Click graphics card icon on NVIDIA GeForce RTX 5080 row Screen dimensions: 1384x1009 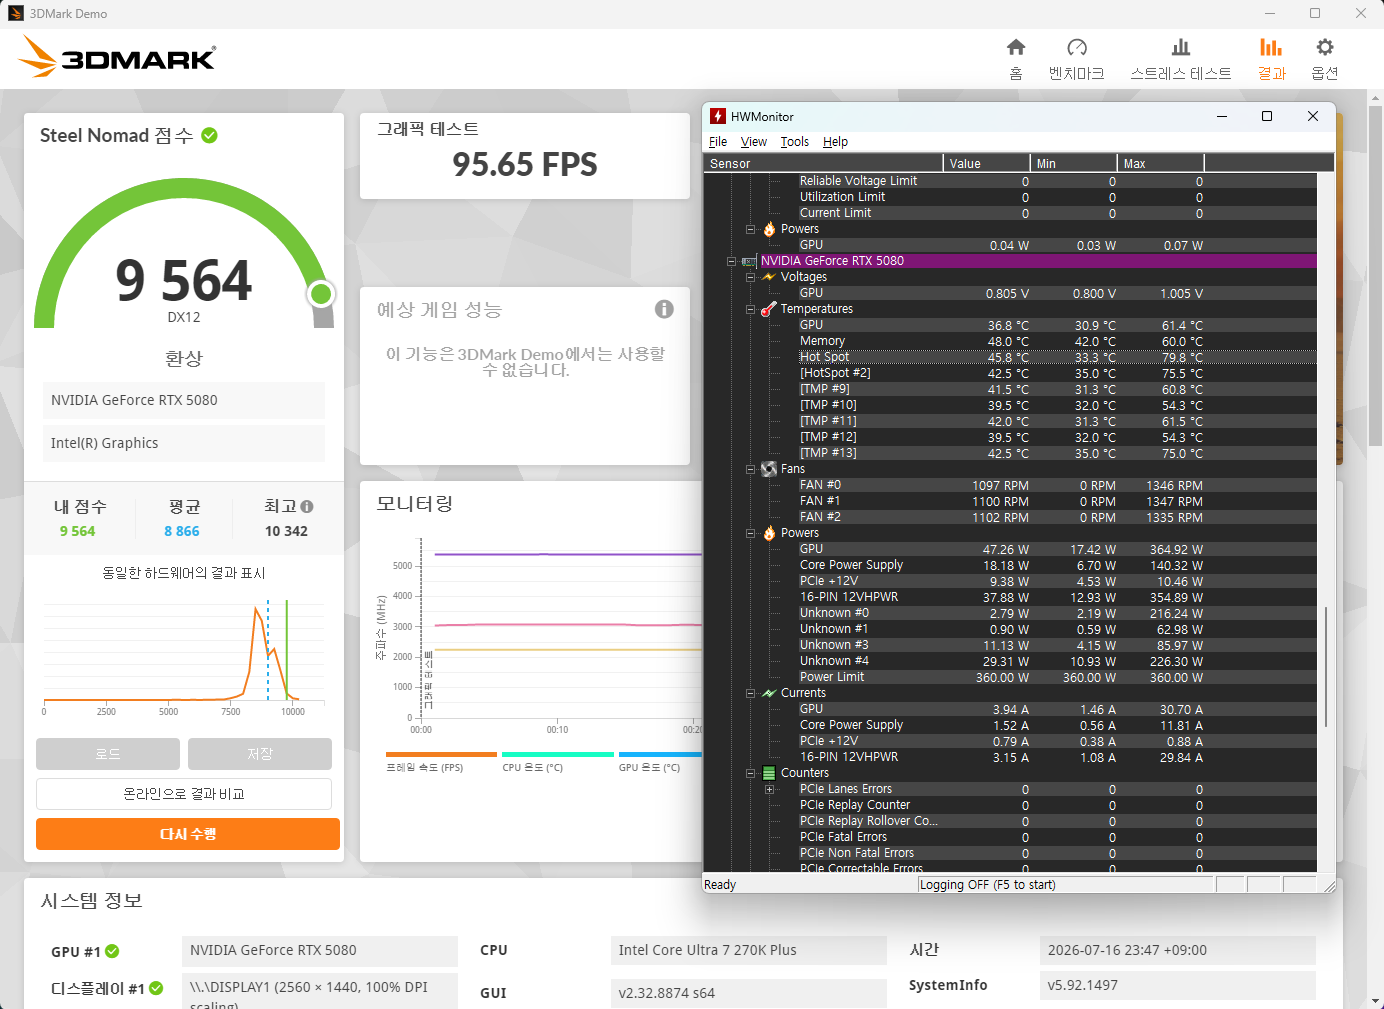pyautogui.click(x=749, y=261)
